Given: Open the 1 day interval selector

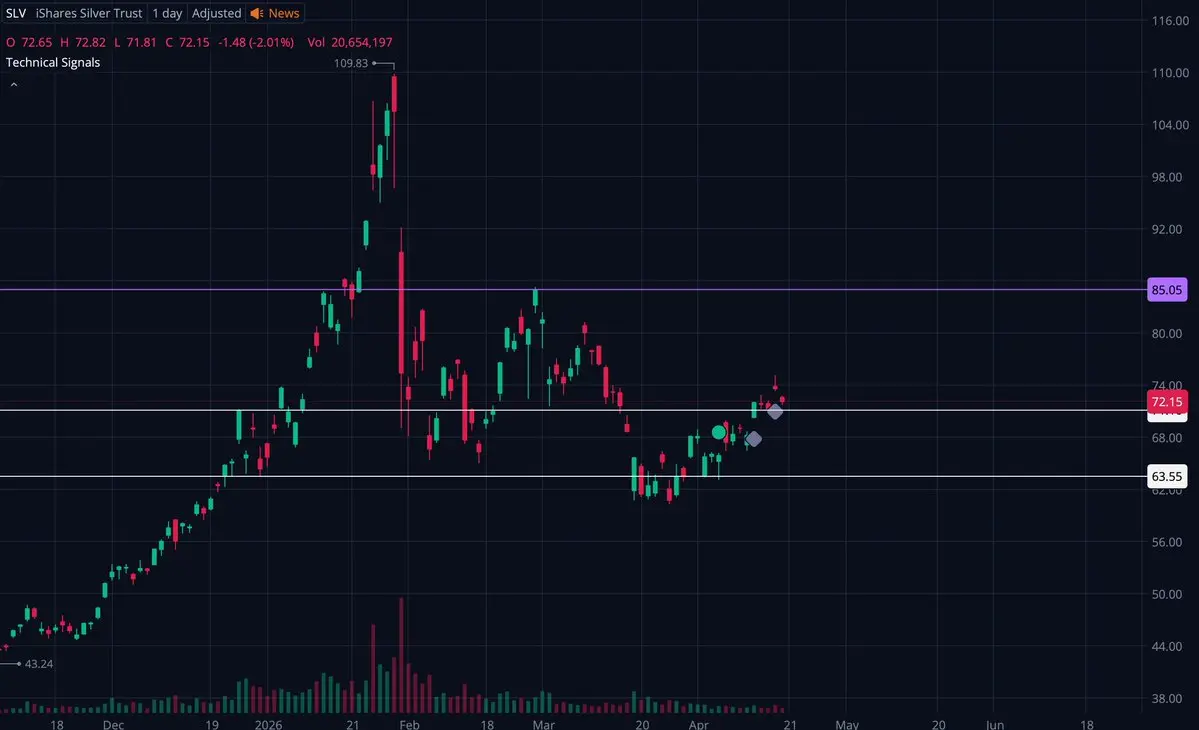Looking at the screenshot, I should (167, 13).
